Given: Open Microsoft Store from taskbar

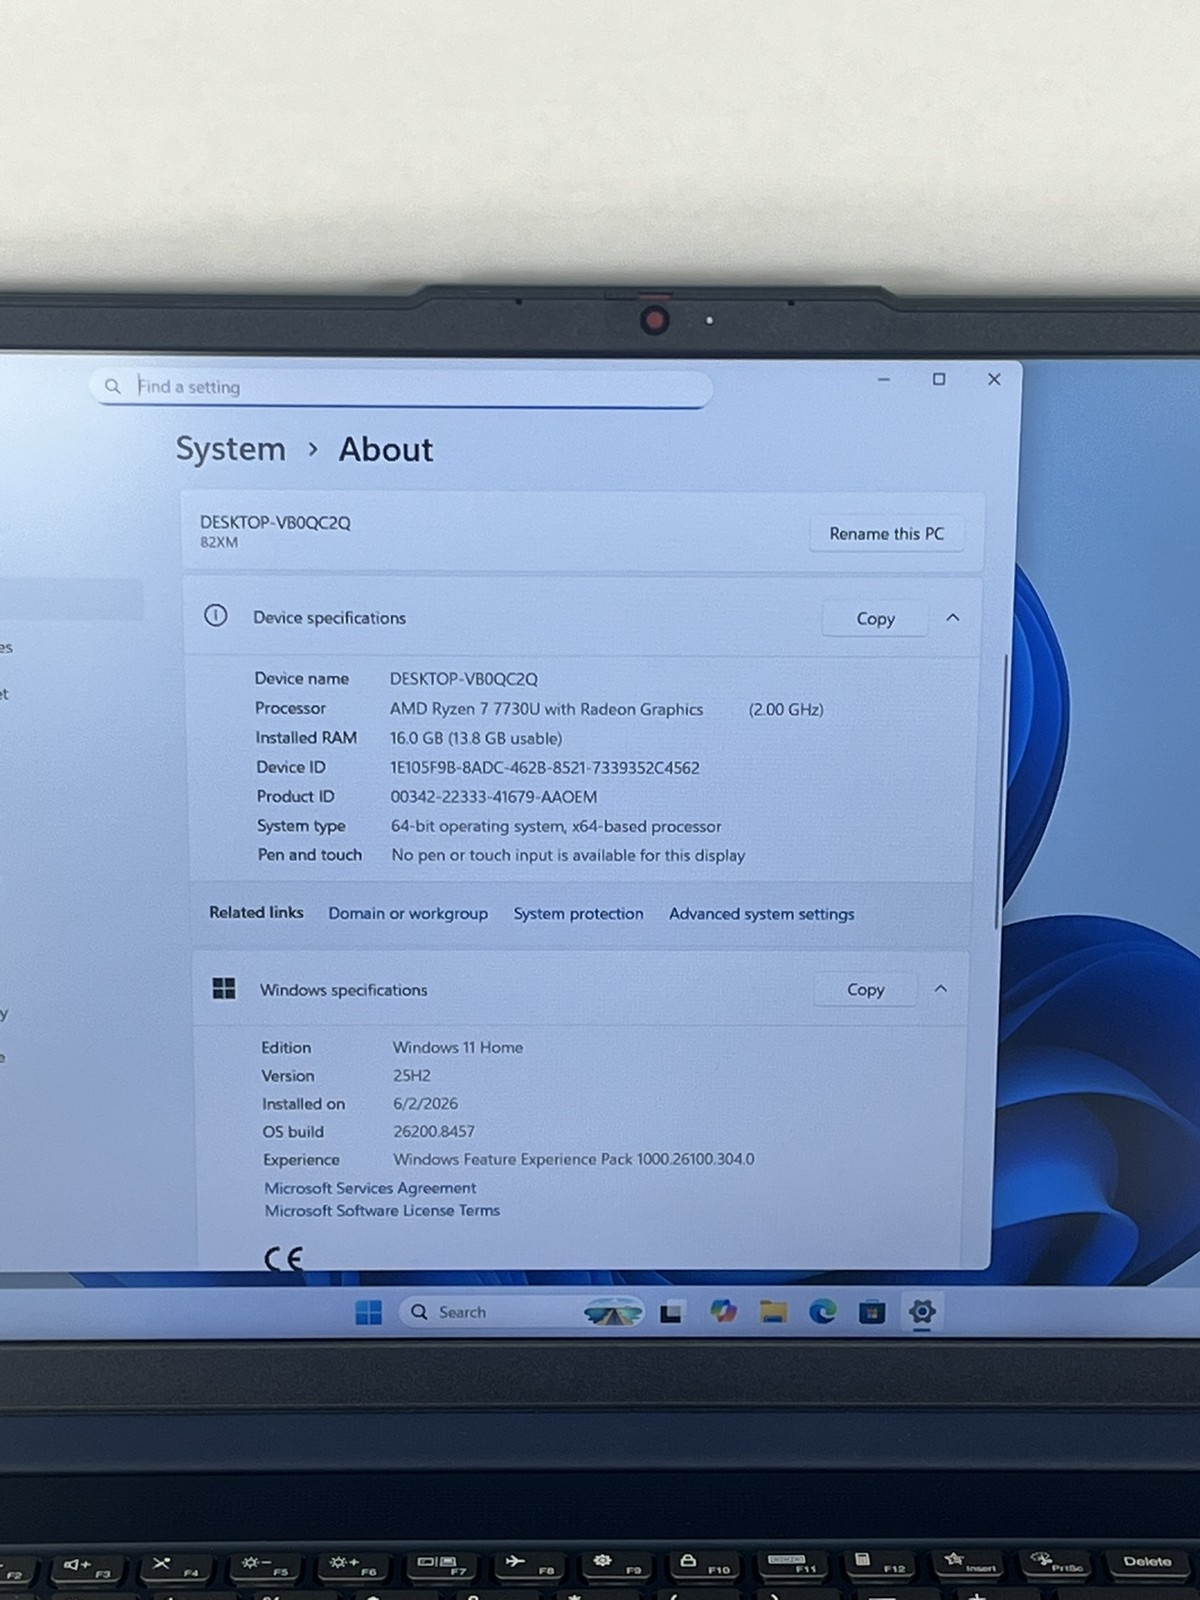Looking at the screenshot, I should pos(872,1311).
